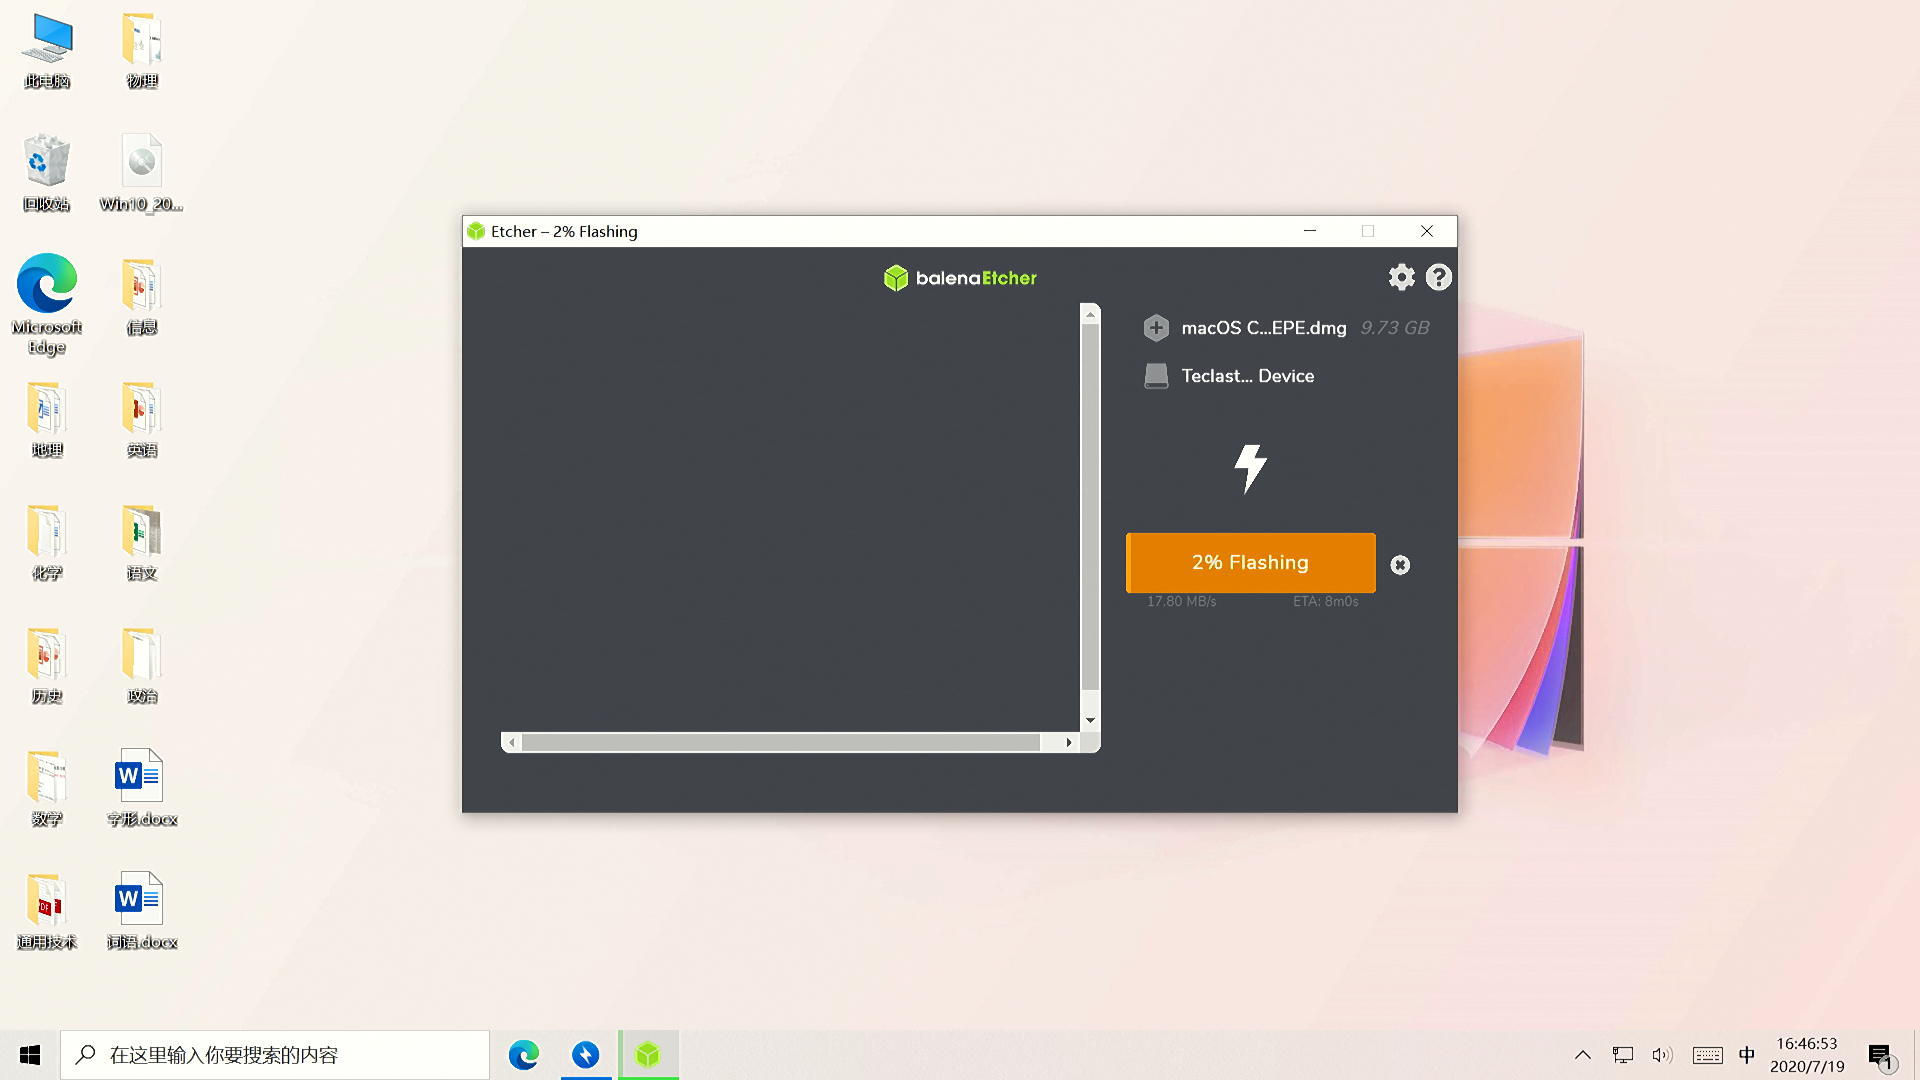The height and width of the screenshot is (1080, 1920).
Task: Click horizontal scrollbar left arrow in Etcher
Action: [512, 742]
